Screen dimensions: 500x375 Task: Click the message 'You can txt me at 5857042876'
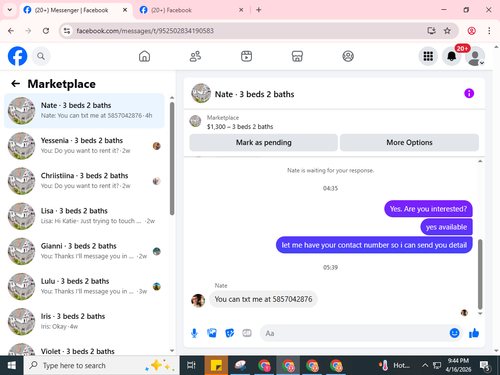[x=263, y=299]
